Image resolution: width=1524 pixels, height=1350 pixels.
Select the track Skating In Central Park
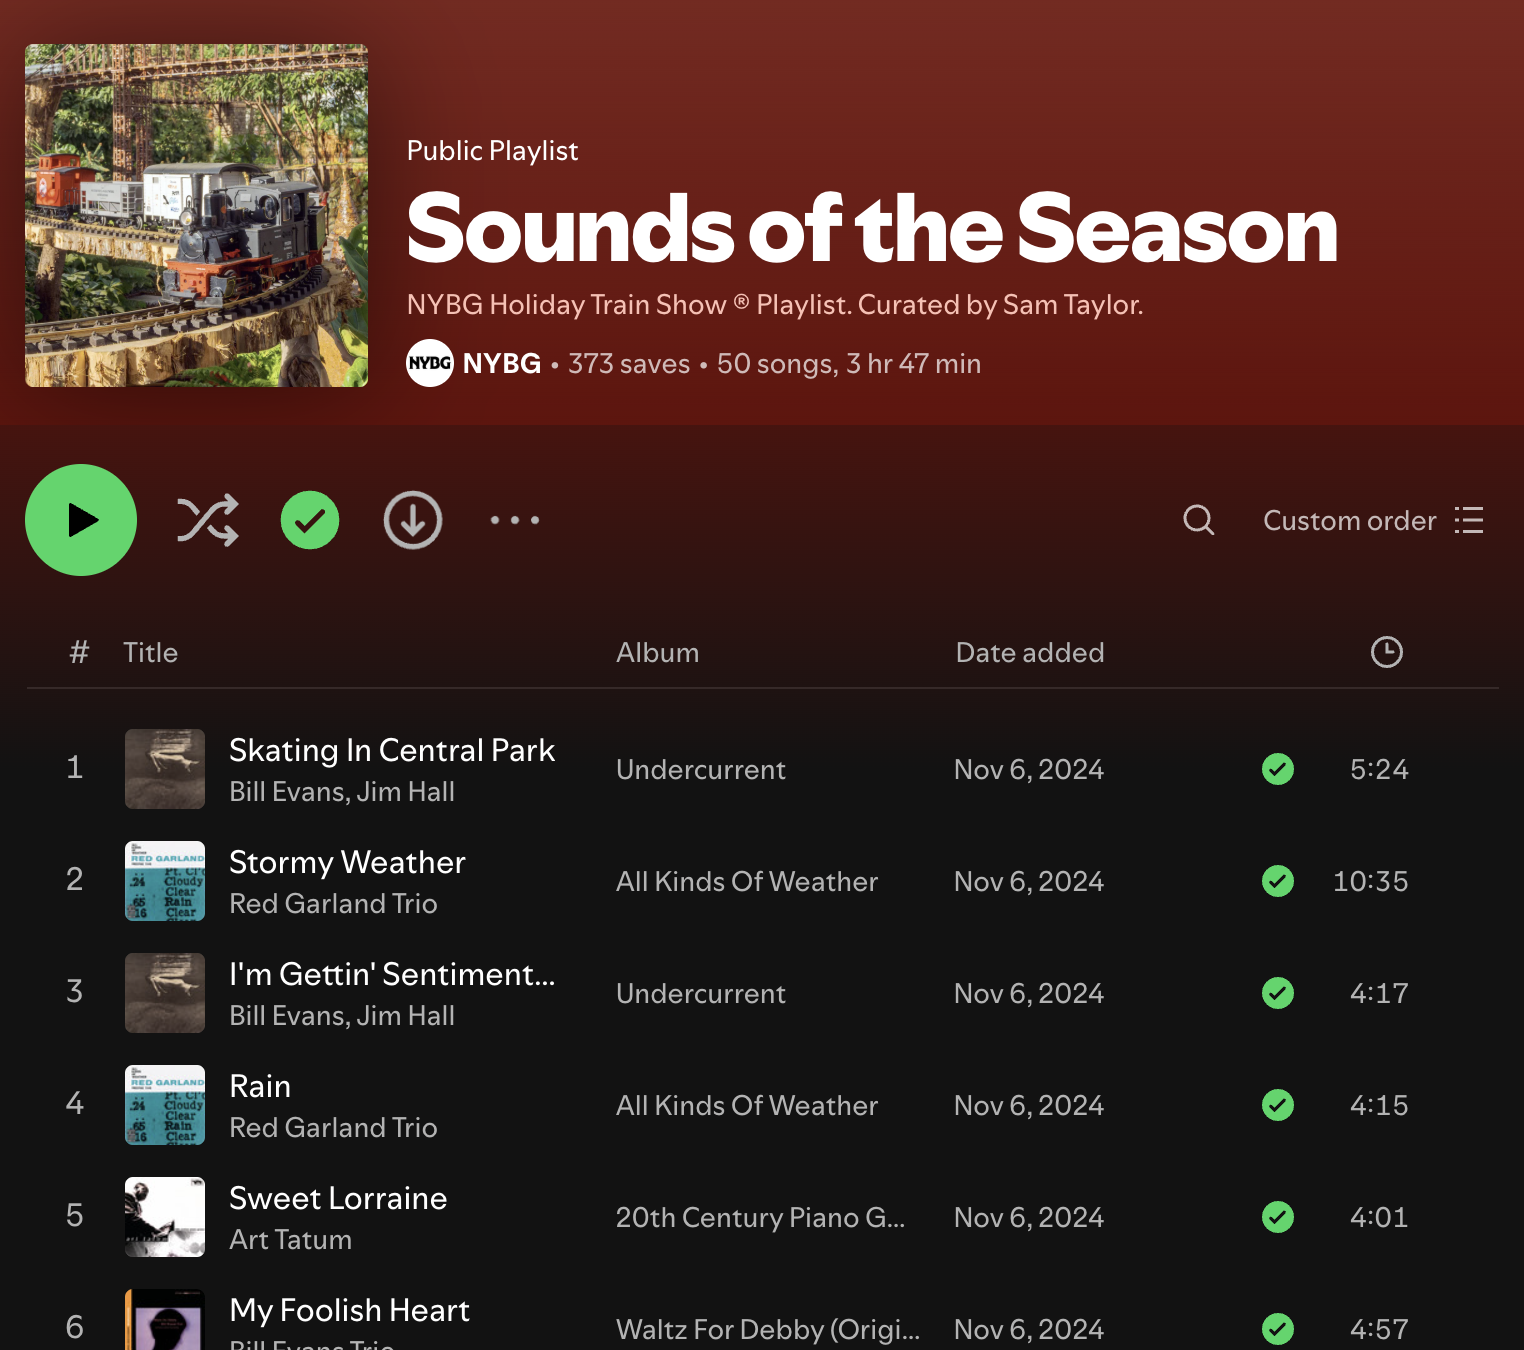(x=392, y=750)
